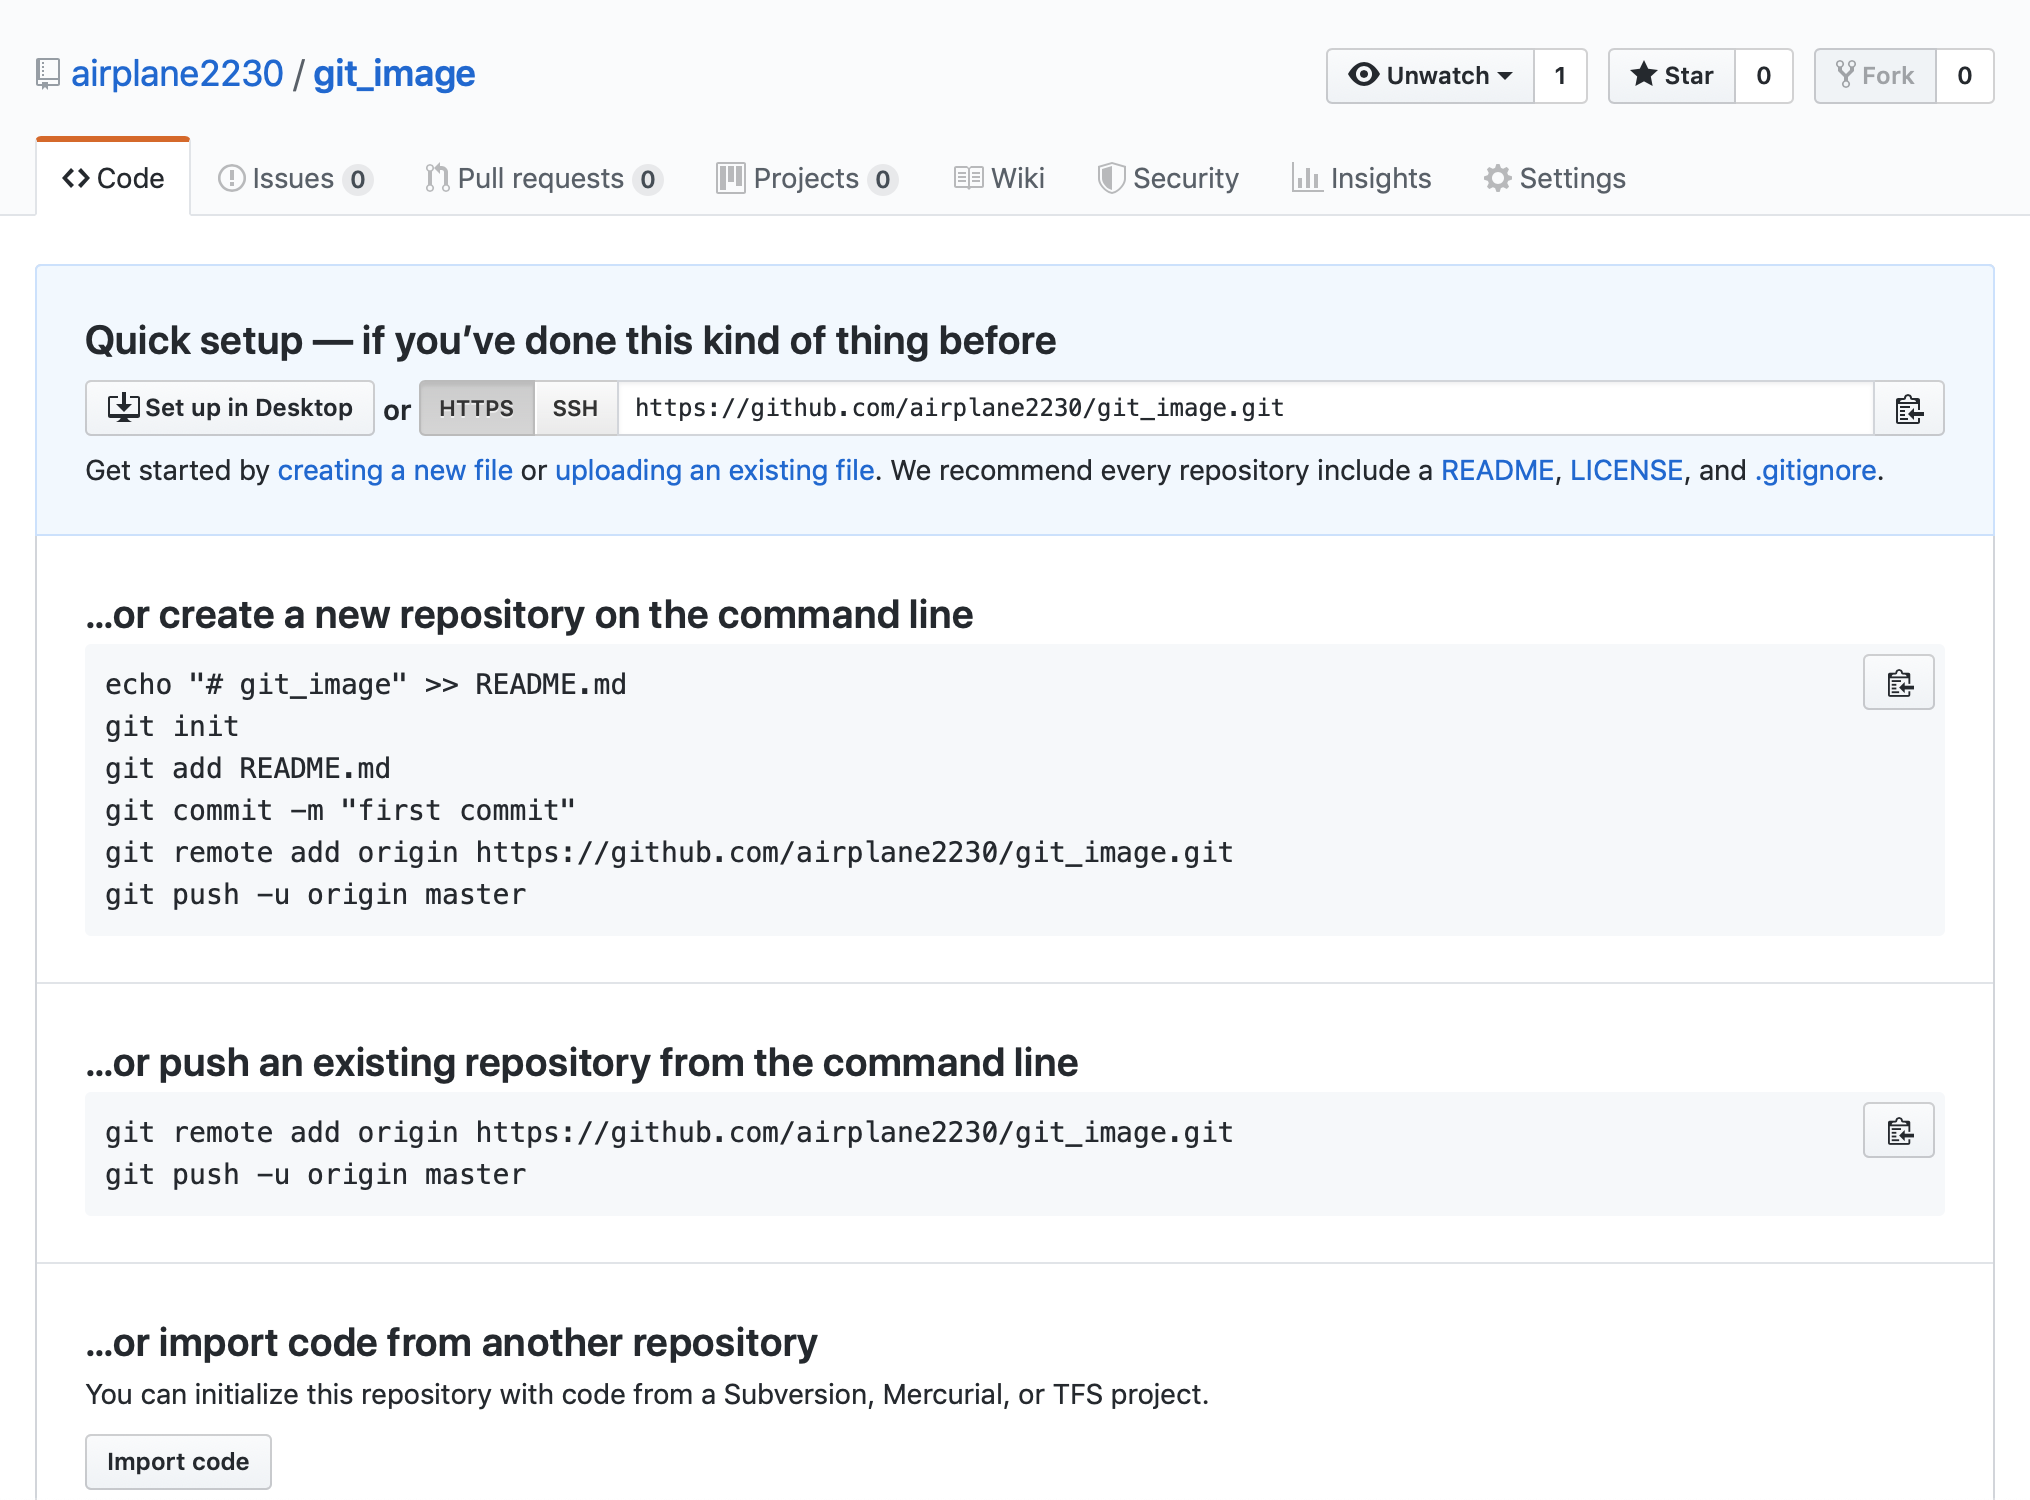Click the 'git commit -m "first commit"' line
The image size is (2030, 1500).
340,810
